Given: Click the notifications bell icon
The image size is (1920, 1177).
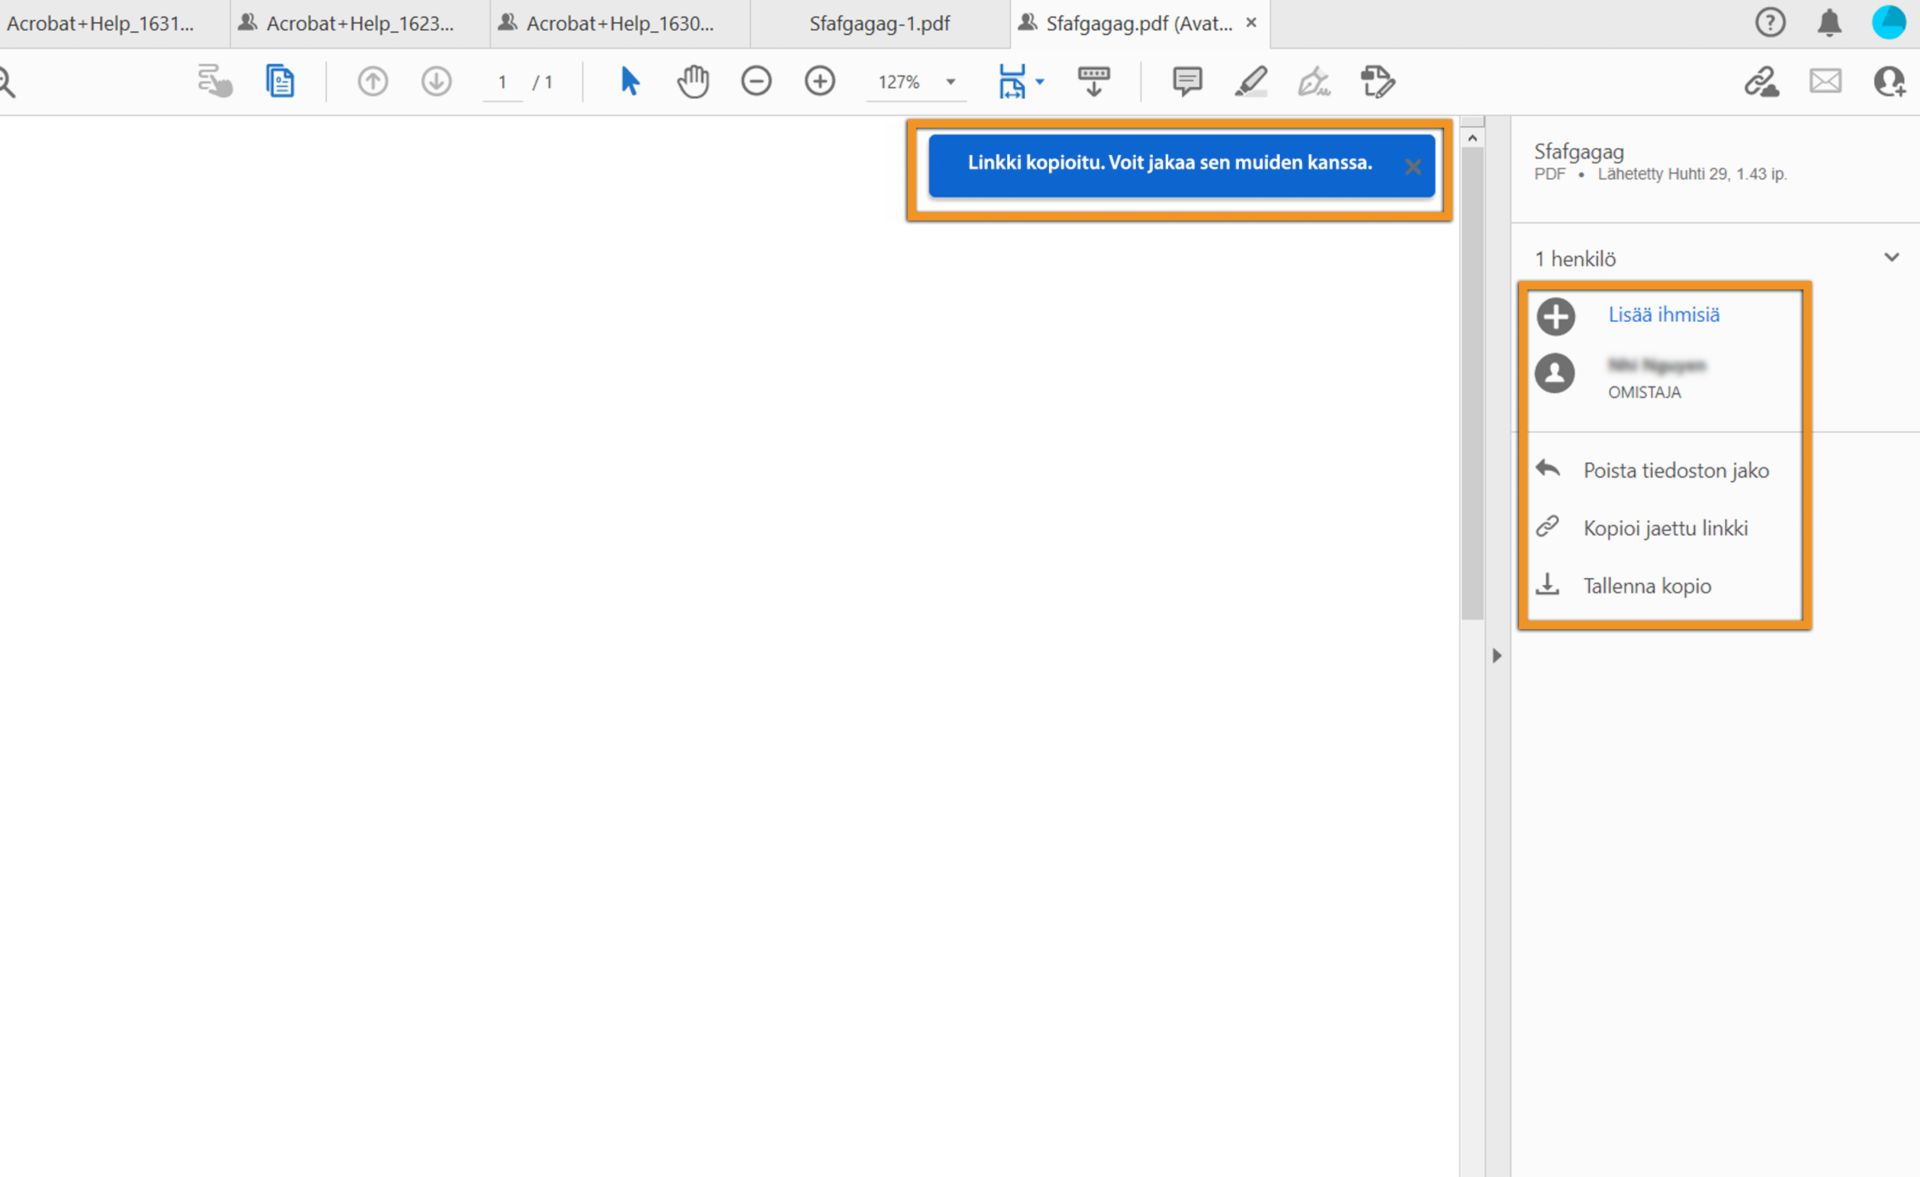Looking at the screenshot, I should click(x=1829, y=23).
